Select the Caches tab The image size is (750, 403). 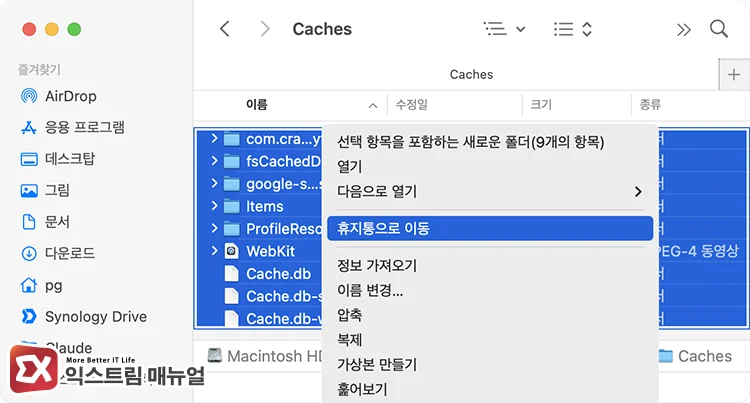(471, 75)
